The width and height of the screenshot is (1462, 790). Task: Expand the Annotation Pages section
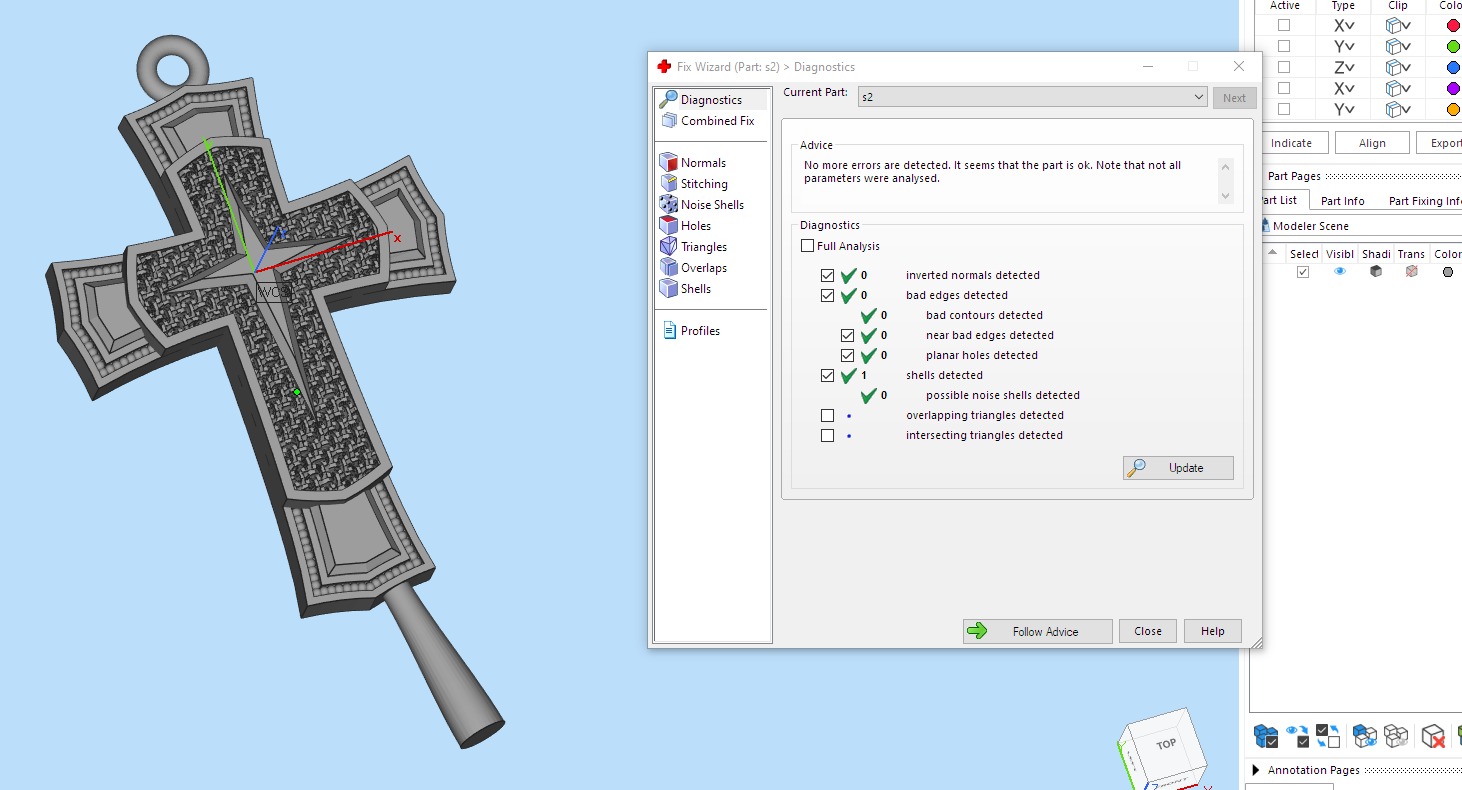point(1256,770)
